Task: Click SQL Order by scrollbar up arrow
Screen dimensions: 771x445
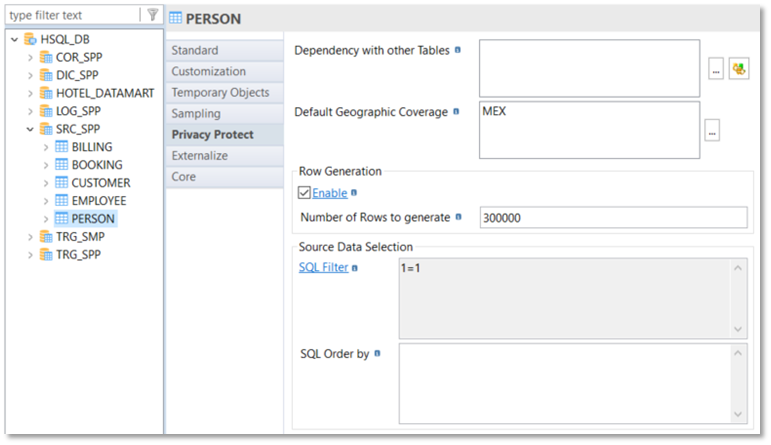Action: tap(738, 353)
